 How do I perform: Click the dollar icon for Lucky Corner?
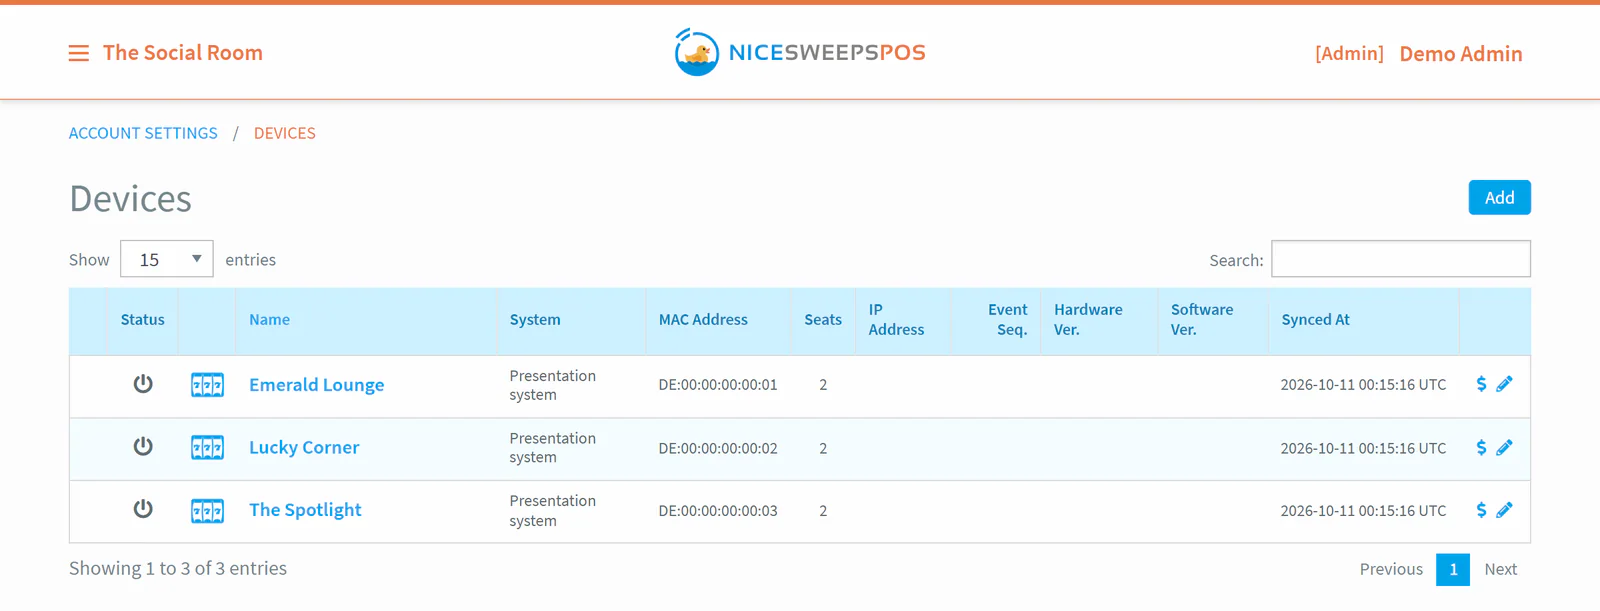(1481, 447)
